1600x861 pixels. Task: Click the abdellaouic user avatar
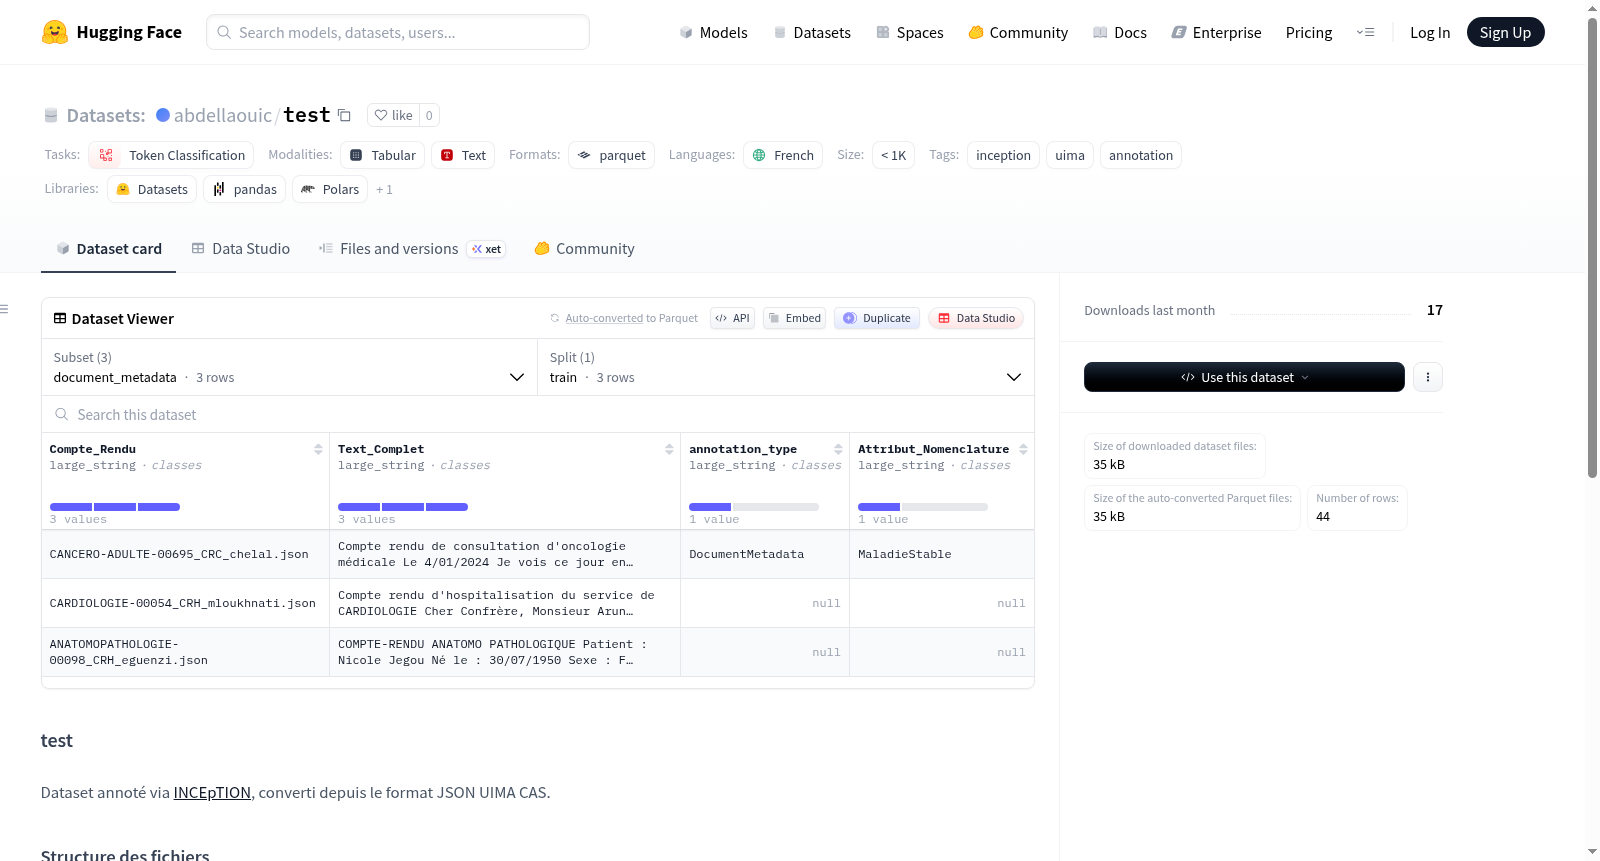click(x=163, y=115)
